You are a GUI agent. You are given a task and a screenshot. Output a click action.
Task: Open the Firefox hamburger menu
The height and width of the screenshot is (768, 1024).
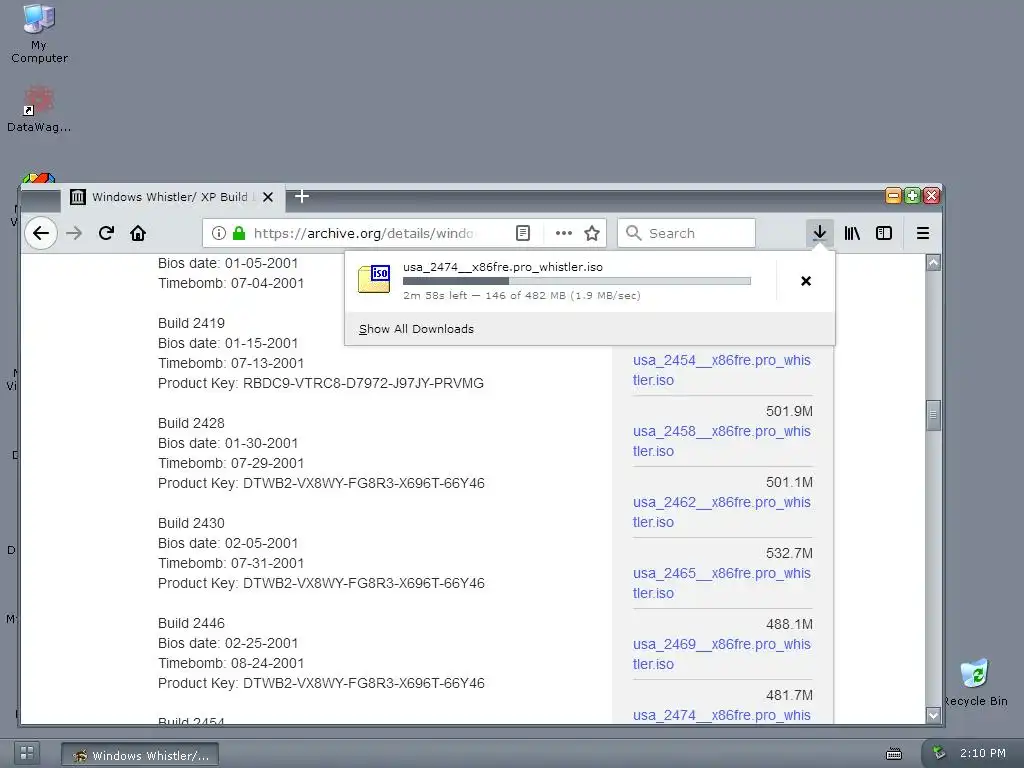(923, 233)
